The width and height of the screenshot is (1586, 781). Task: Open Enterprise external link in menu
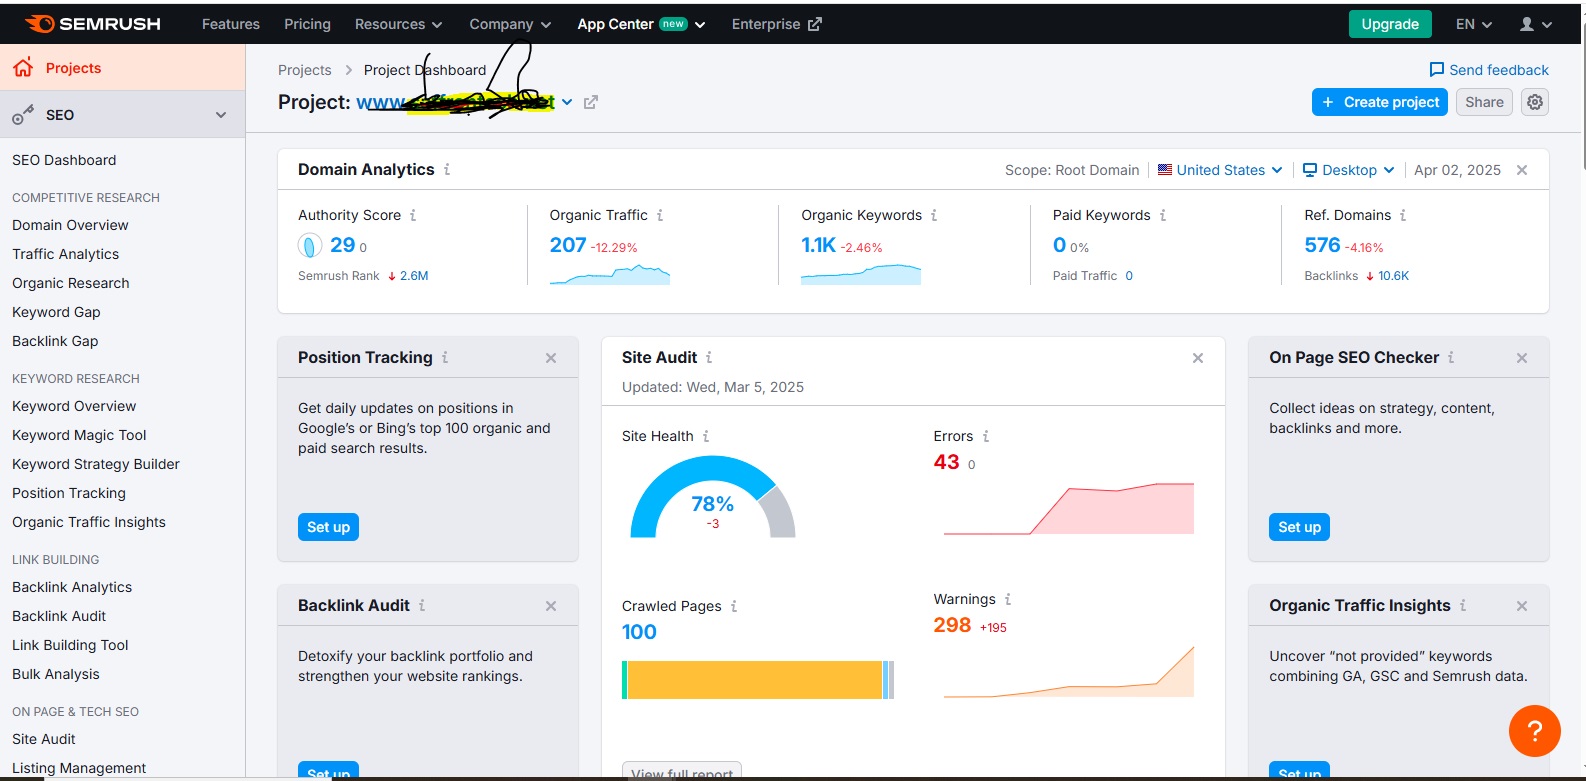(x=776, y=24)
